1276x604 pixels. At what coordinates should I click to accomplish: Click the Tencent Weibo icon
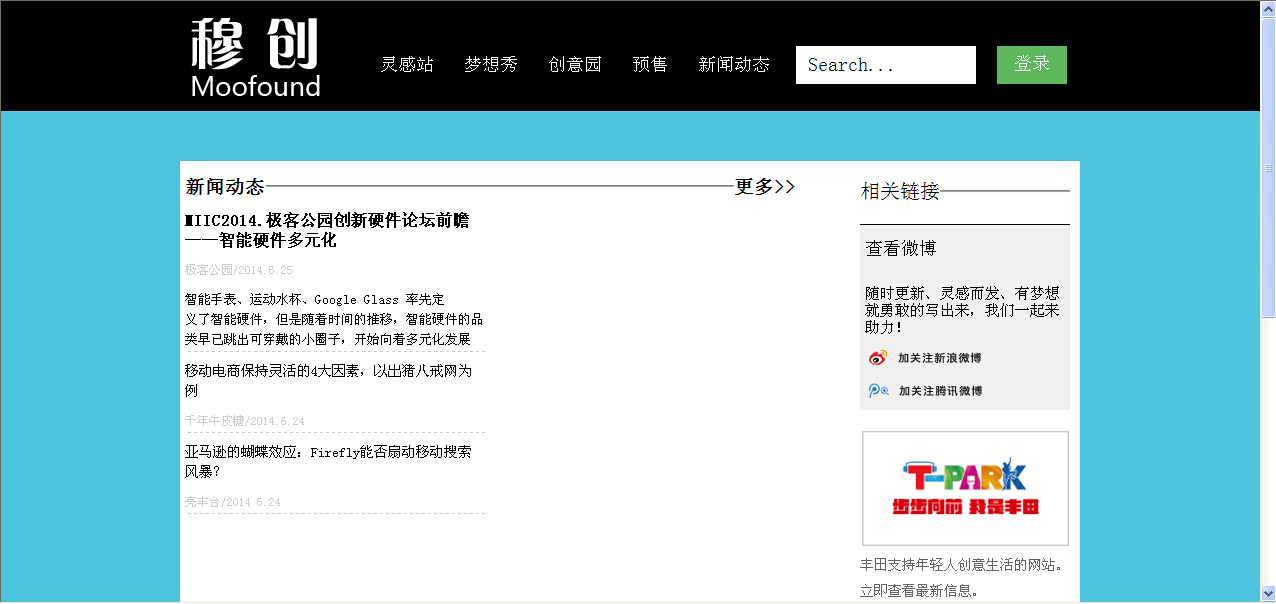[878, 391]
